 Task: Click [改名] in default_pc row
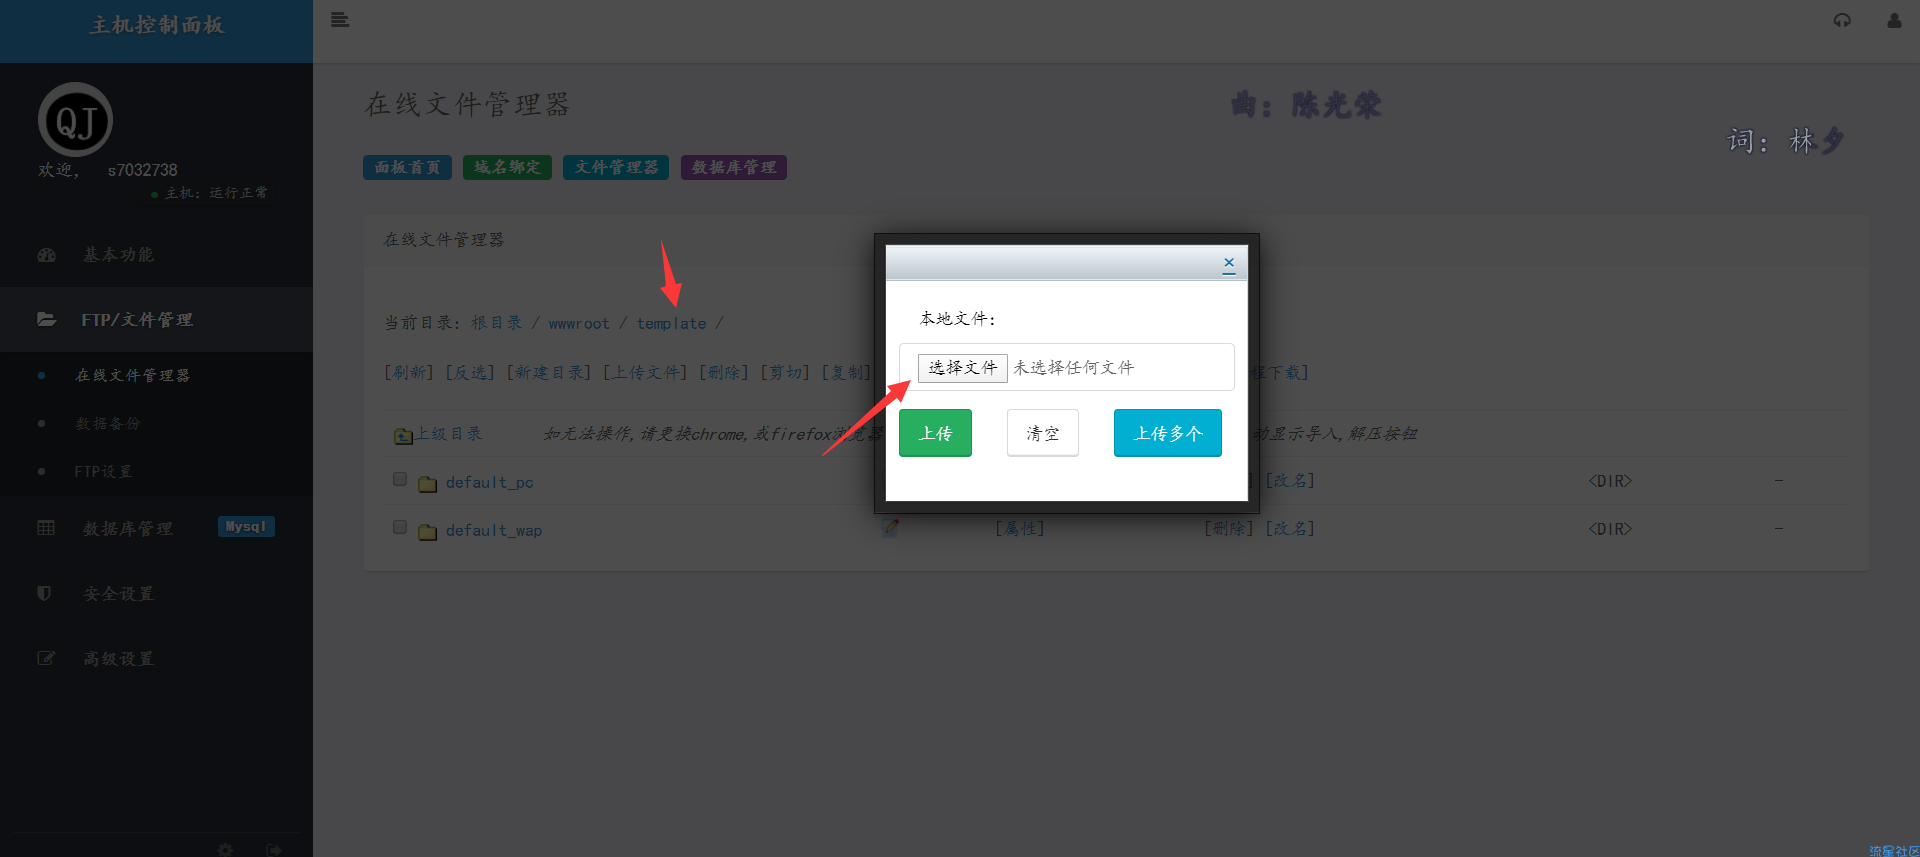pyautogui.click(x=1290, y=480)
